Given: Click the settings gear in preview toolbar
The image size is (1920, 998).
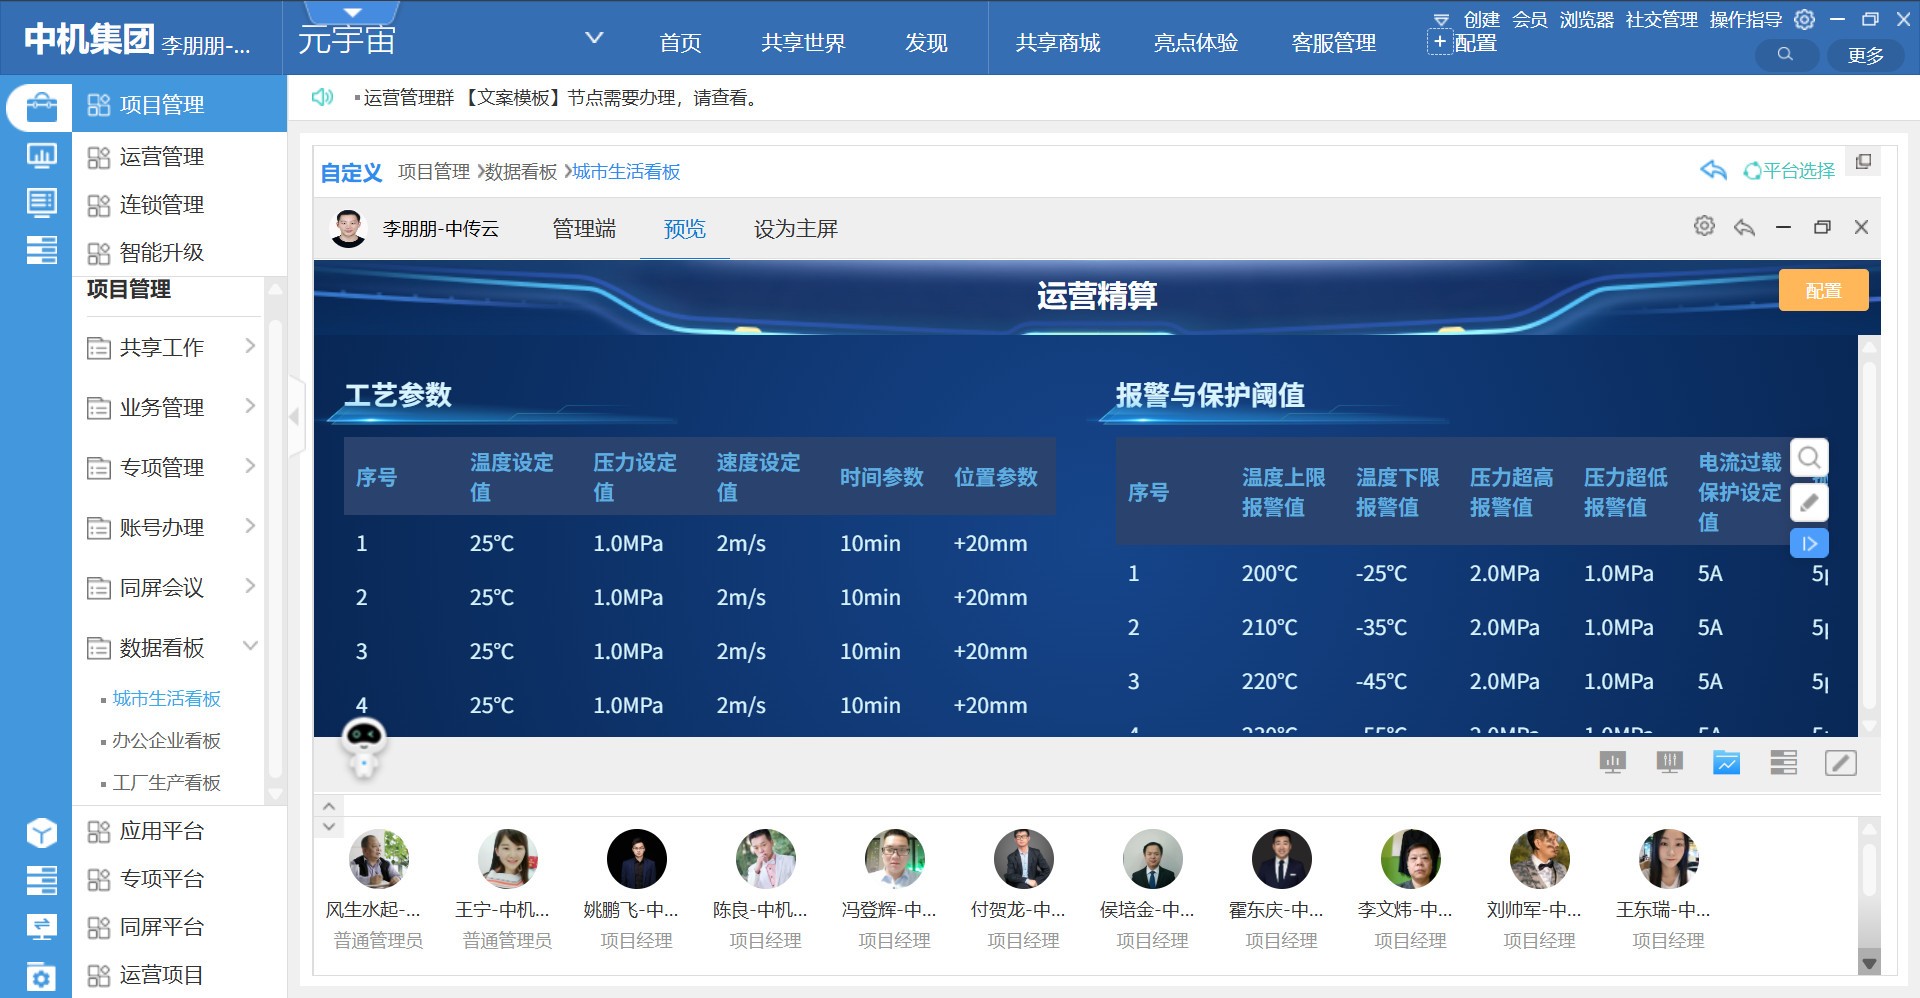Looking at the screenshot, I should (1704, 227).
